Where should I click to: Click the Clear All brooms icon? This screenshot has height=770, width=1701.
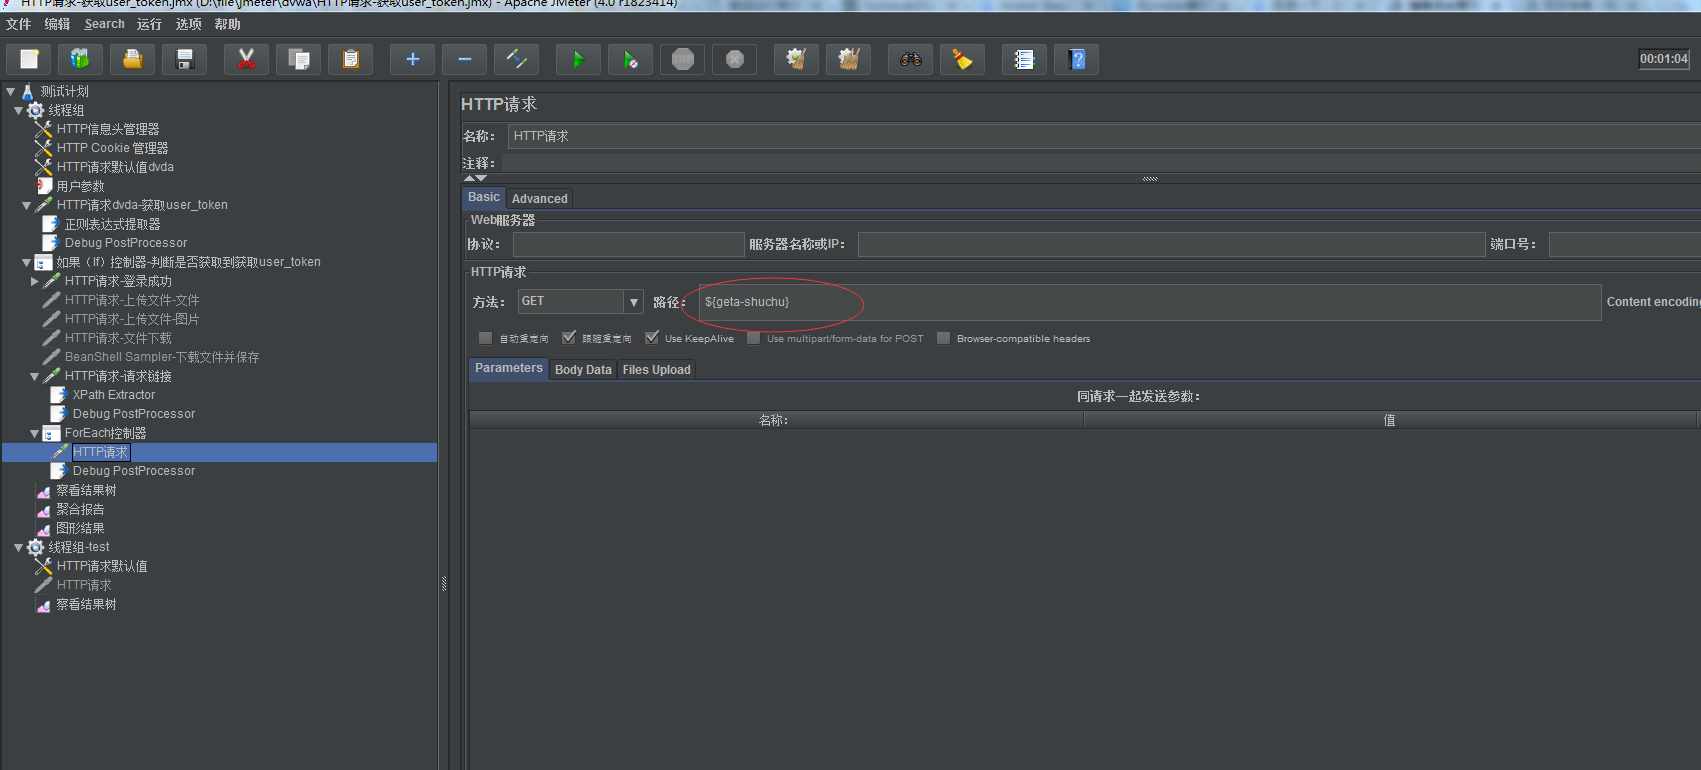pos(848,59)
